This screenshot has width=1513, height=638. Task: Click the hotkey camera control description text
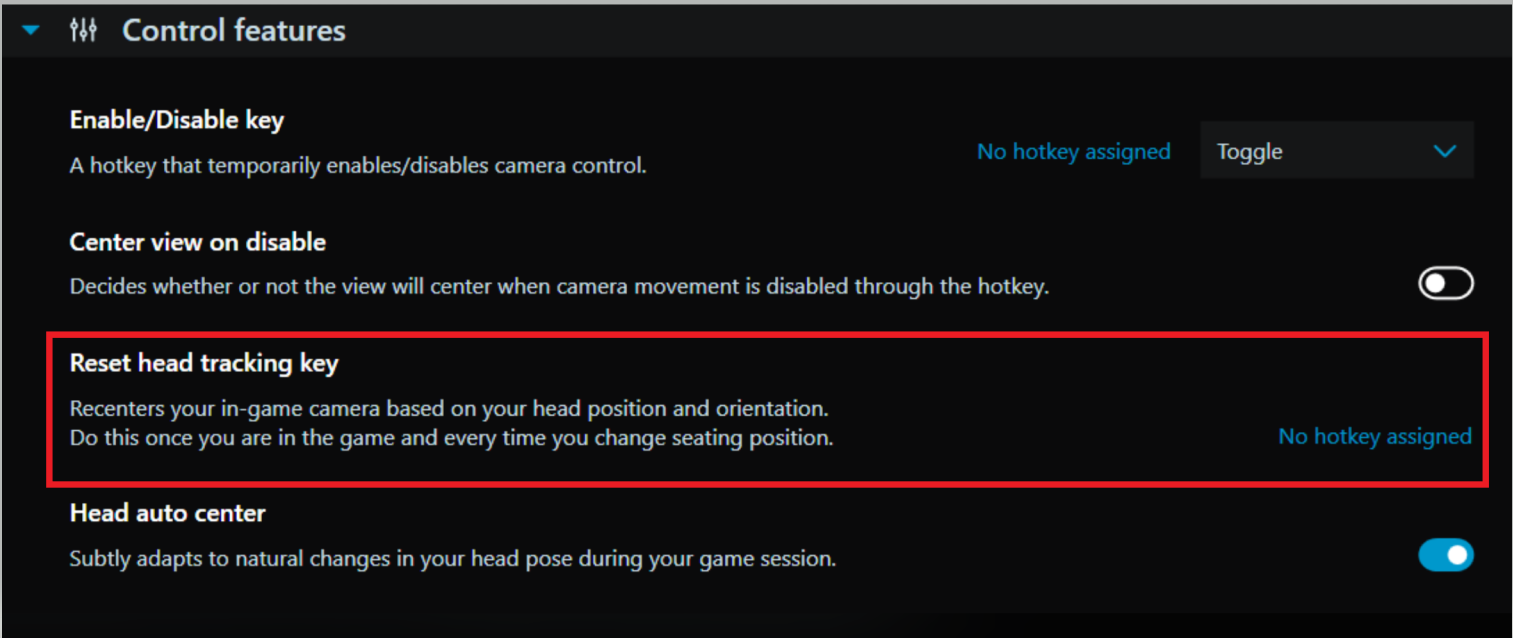tap(358, 166)
